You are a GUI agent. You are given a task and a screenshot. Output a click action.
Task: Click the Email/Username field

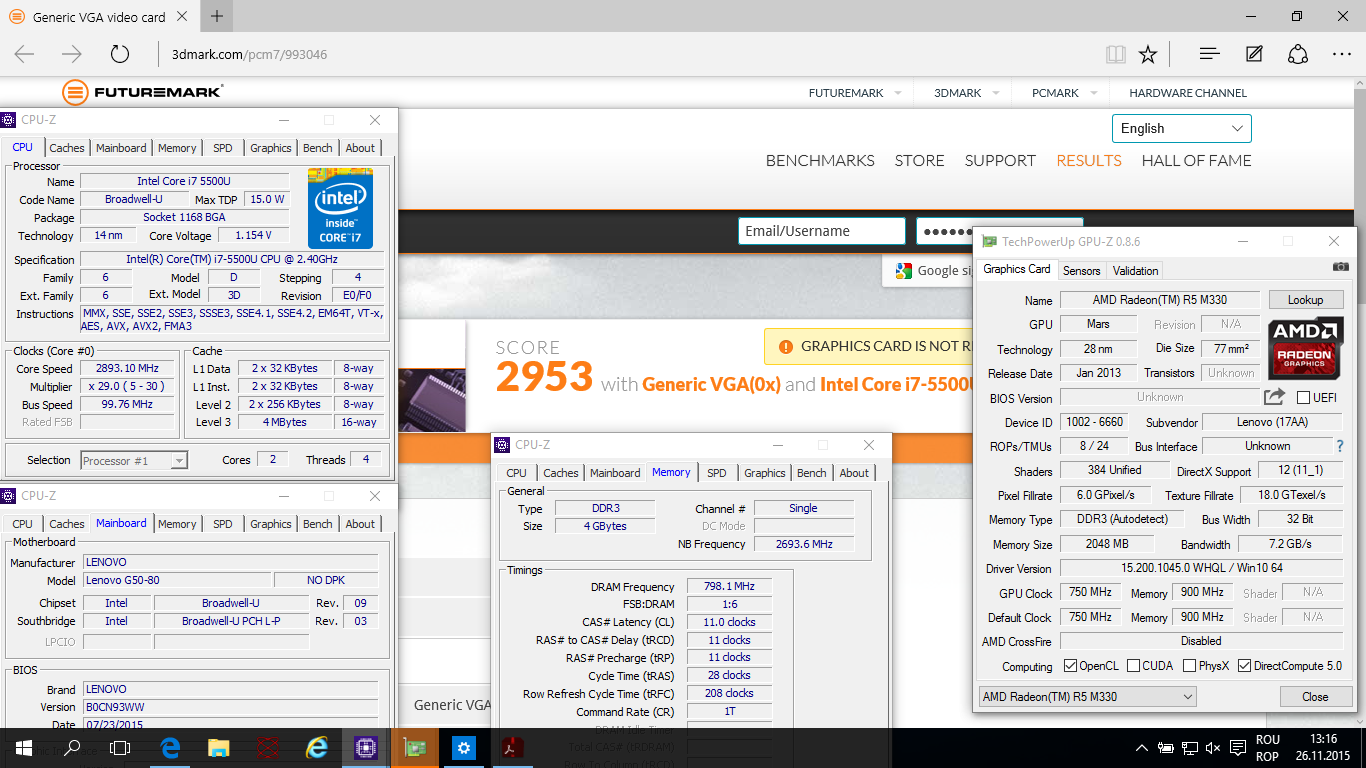pos(821,231)
